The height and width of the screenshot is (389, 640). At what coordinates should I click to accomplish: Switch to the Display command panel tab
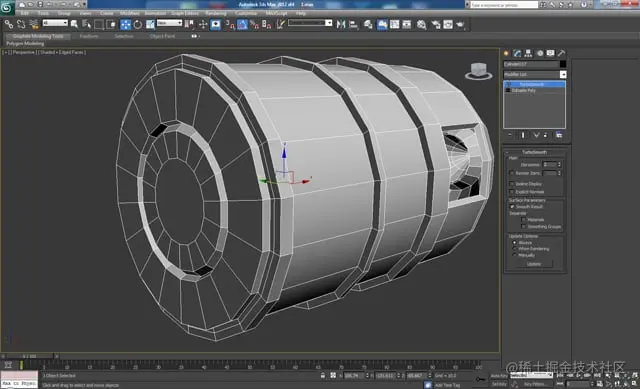(x=551, y=53)
